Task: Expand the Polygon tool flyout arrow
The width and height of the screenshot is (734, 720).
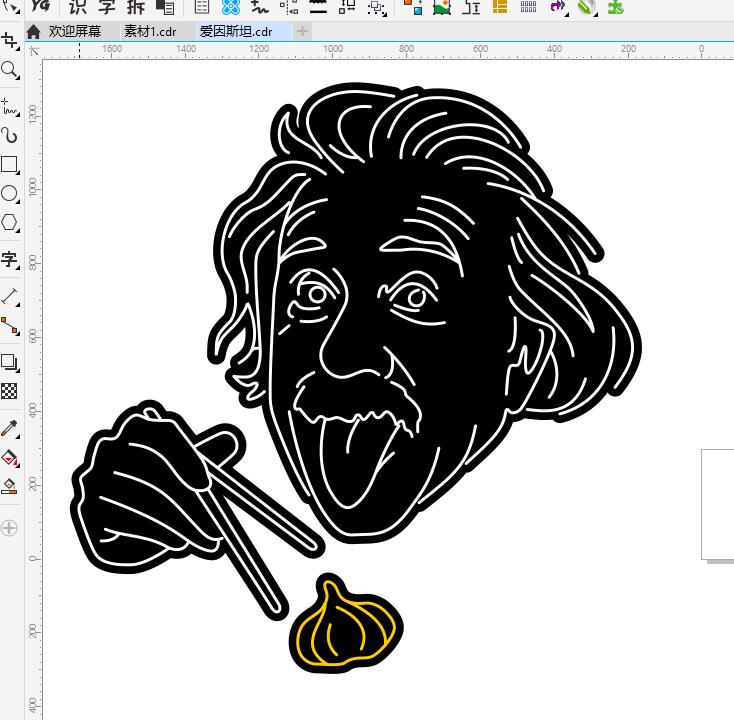Action: [17, 230]
